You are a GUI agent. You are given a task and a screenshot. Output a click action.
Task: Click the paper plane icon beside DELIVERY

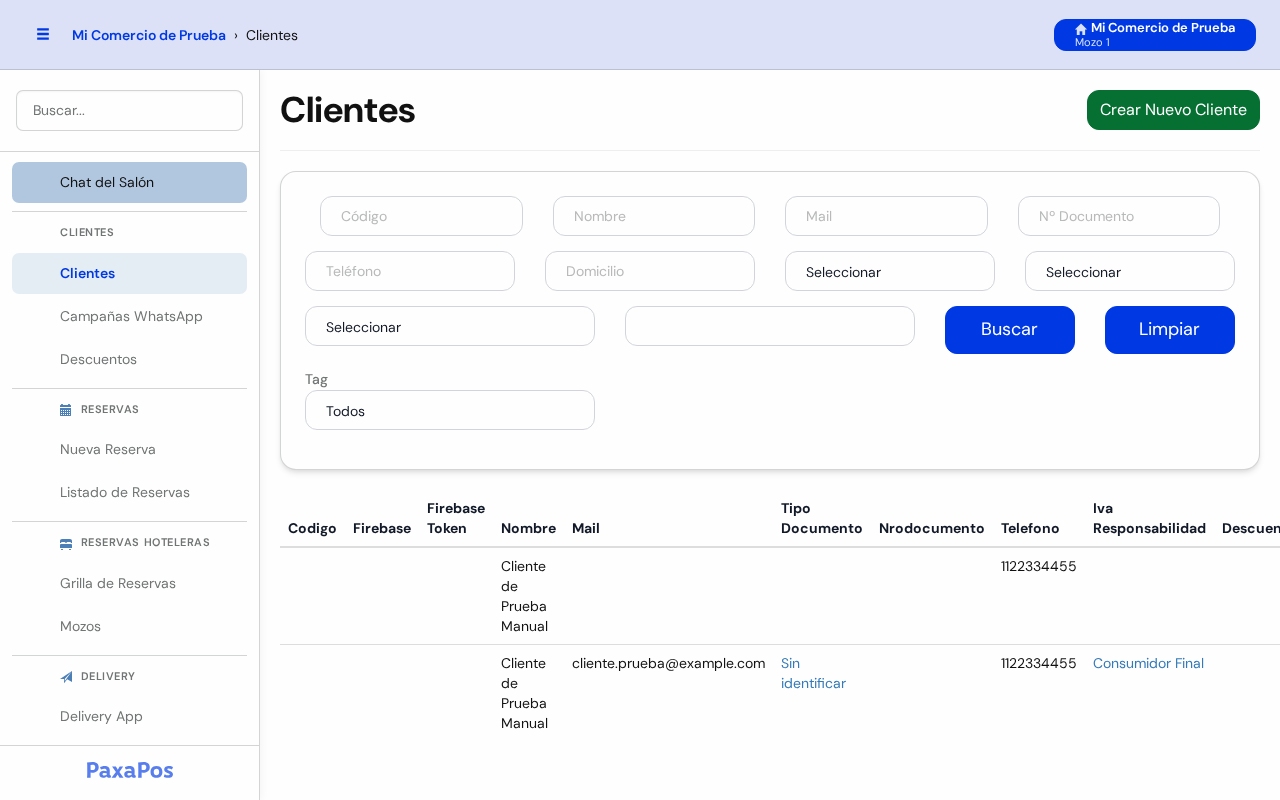pos(66,677)
